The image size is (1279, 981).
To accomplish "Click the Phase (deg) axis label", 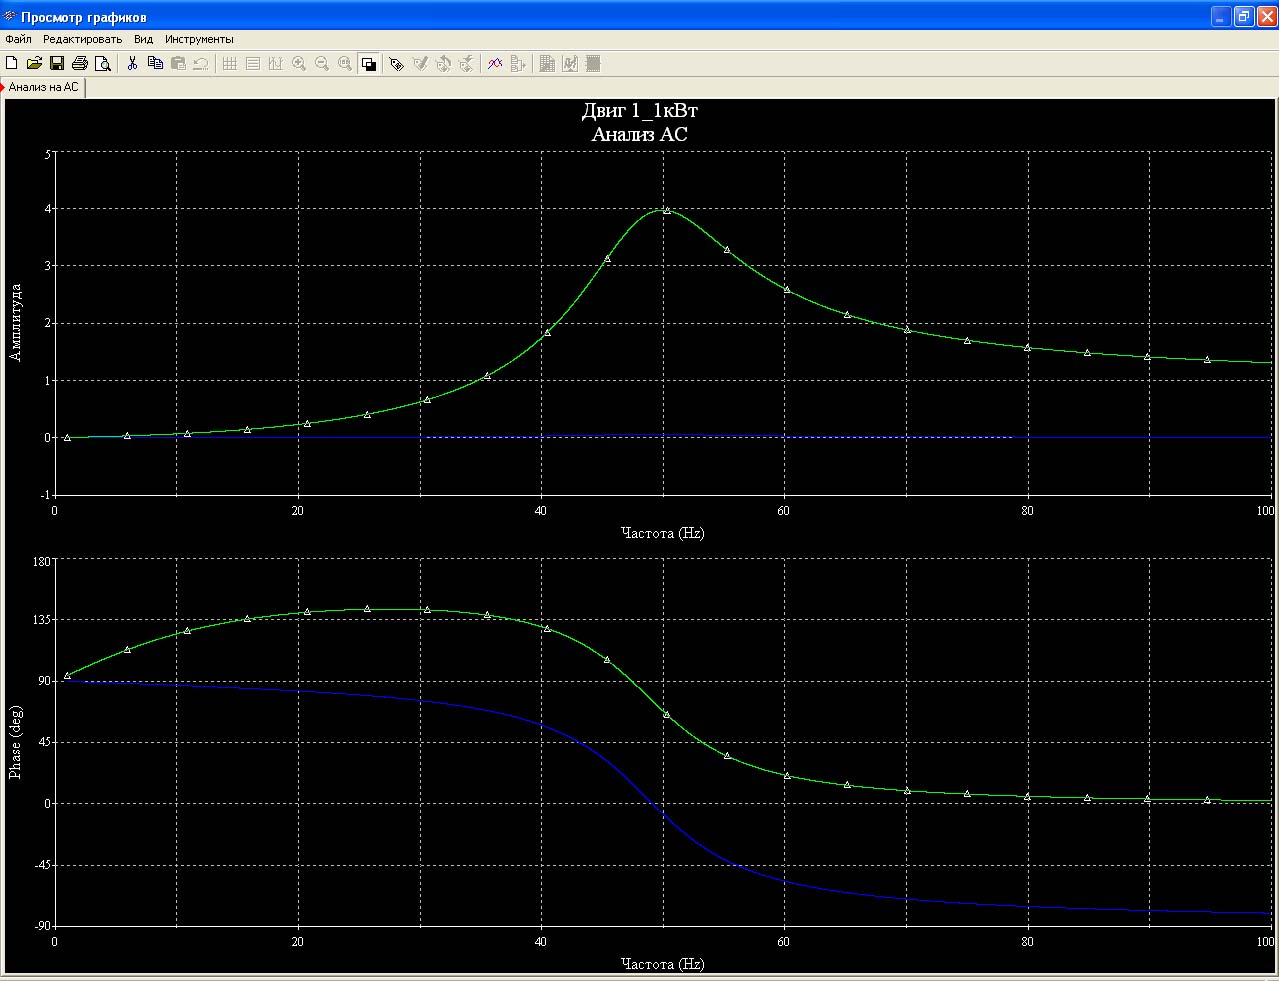I will (15, 742).
